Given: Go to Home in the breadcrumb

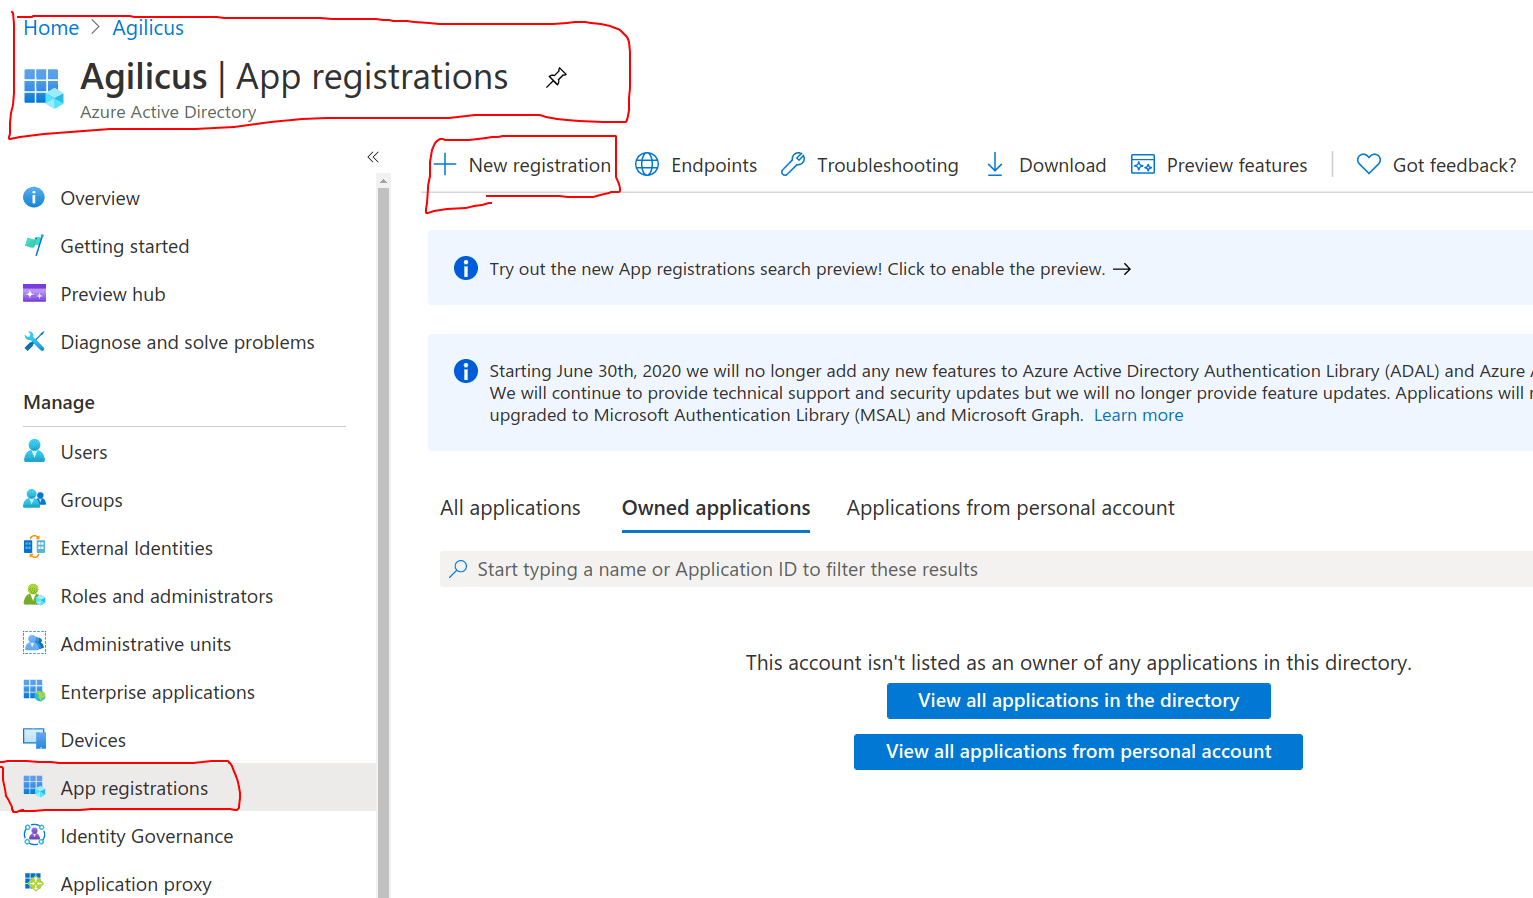Looking at the screenshot, I should coord(51,28).
